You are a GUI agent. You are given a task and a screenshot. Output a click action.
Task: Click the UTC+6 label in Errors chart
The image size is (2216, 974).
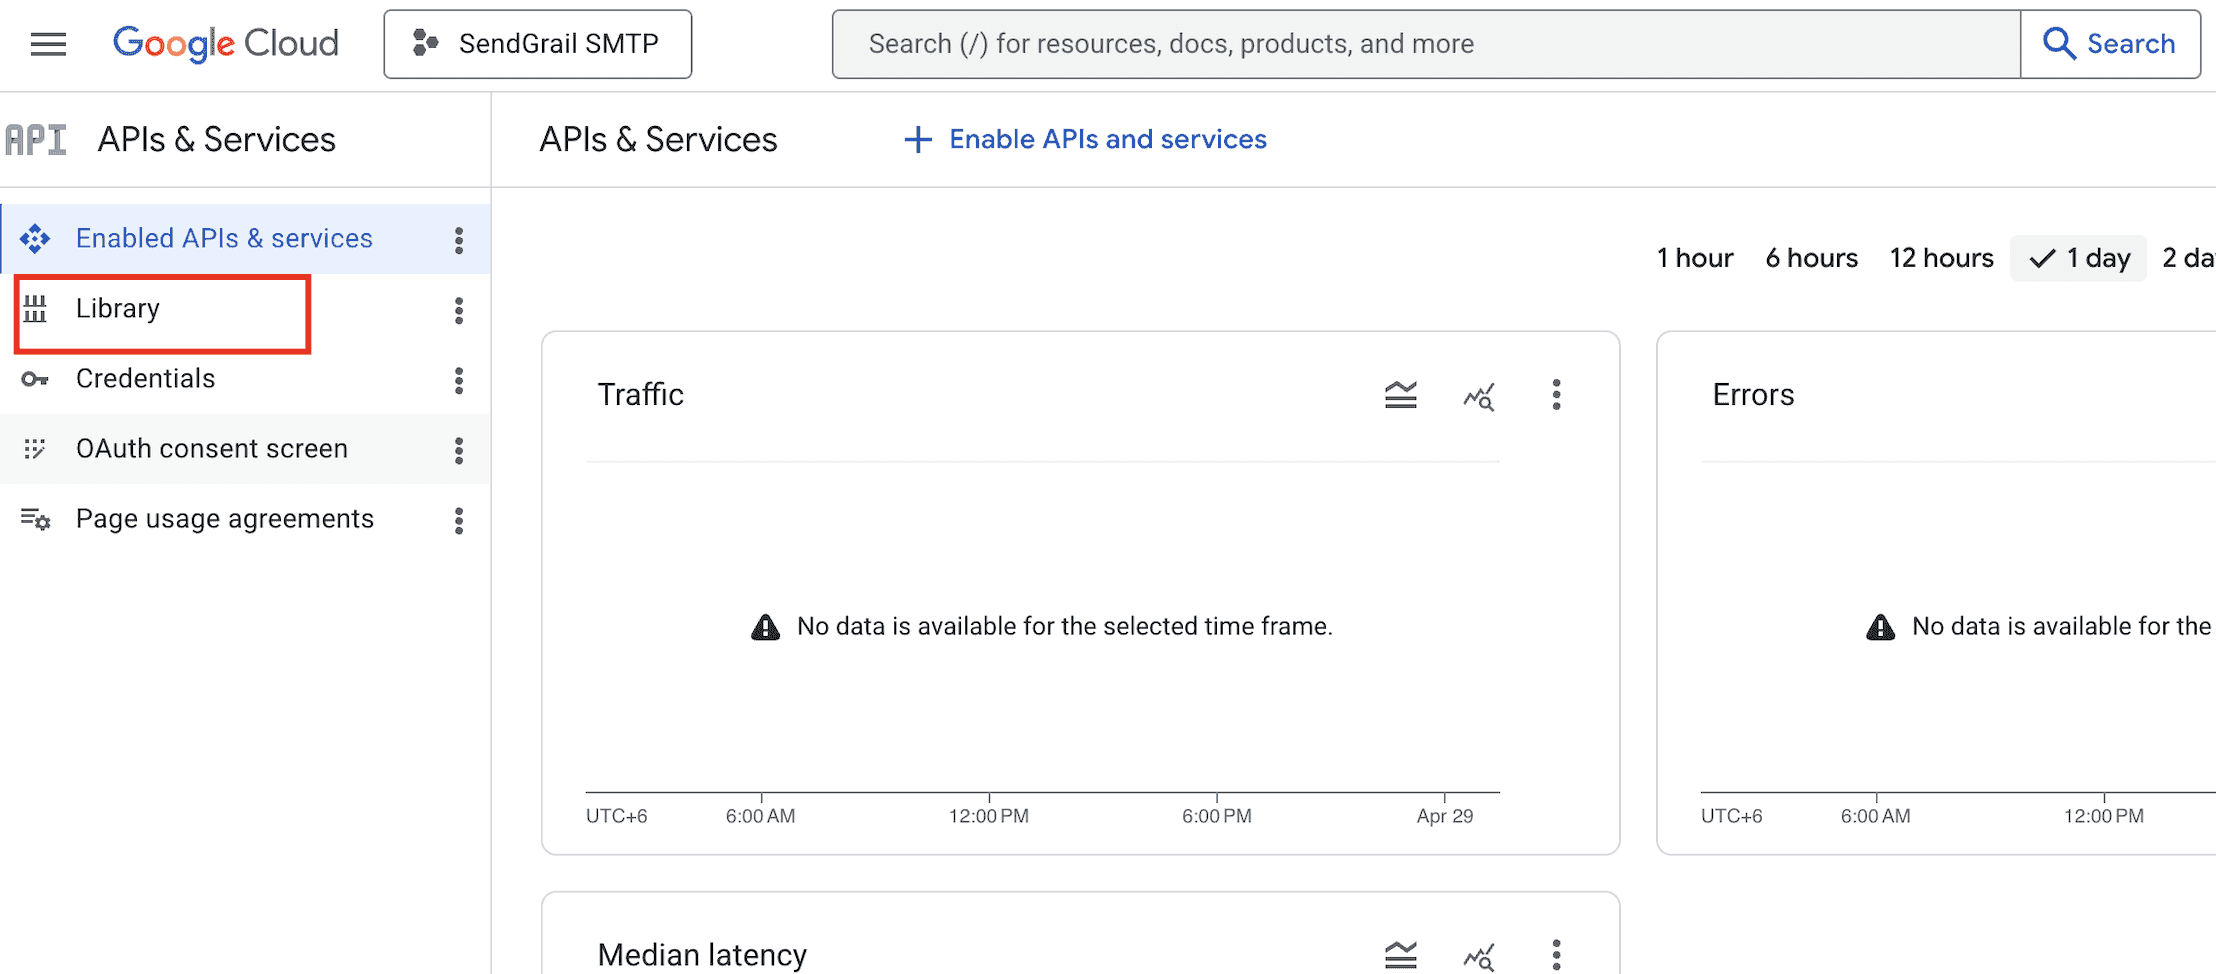point(1732,815)
